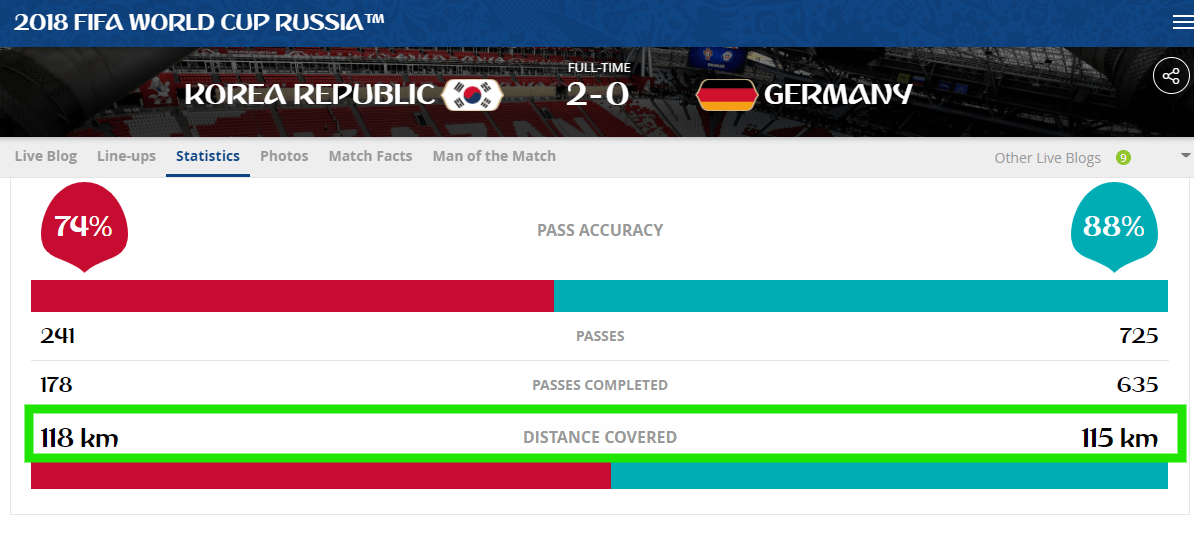The width and height of the screenshot is (1194, 544).
Task: Open the Line-ups tab
Action: coord(126,156)
